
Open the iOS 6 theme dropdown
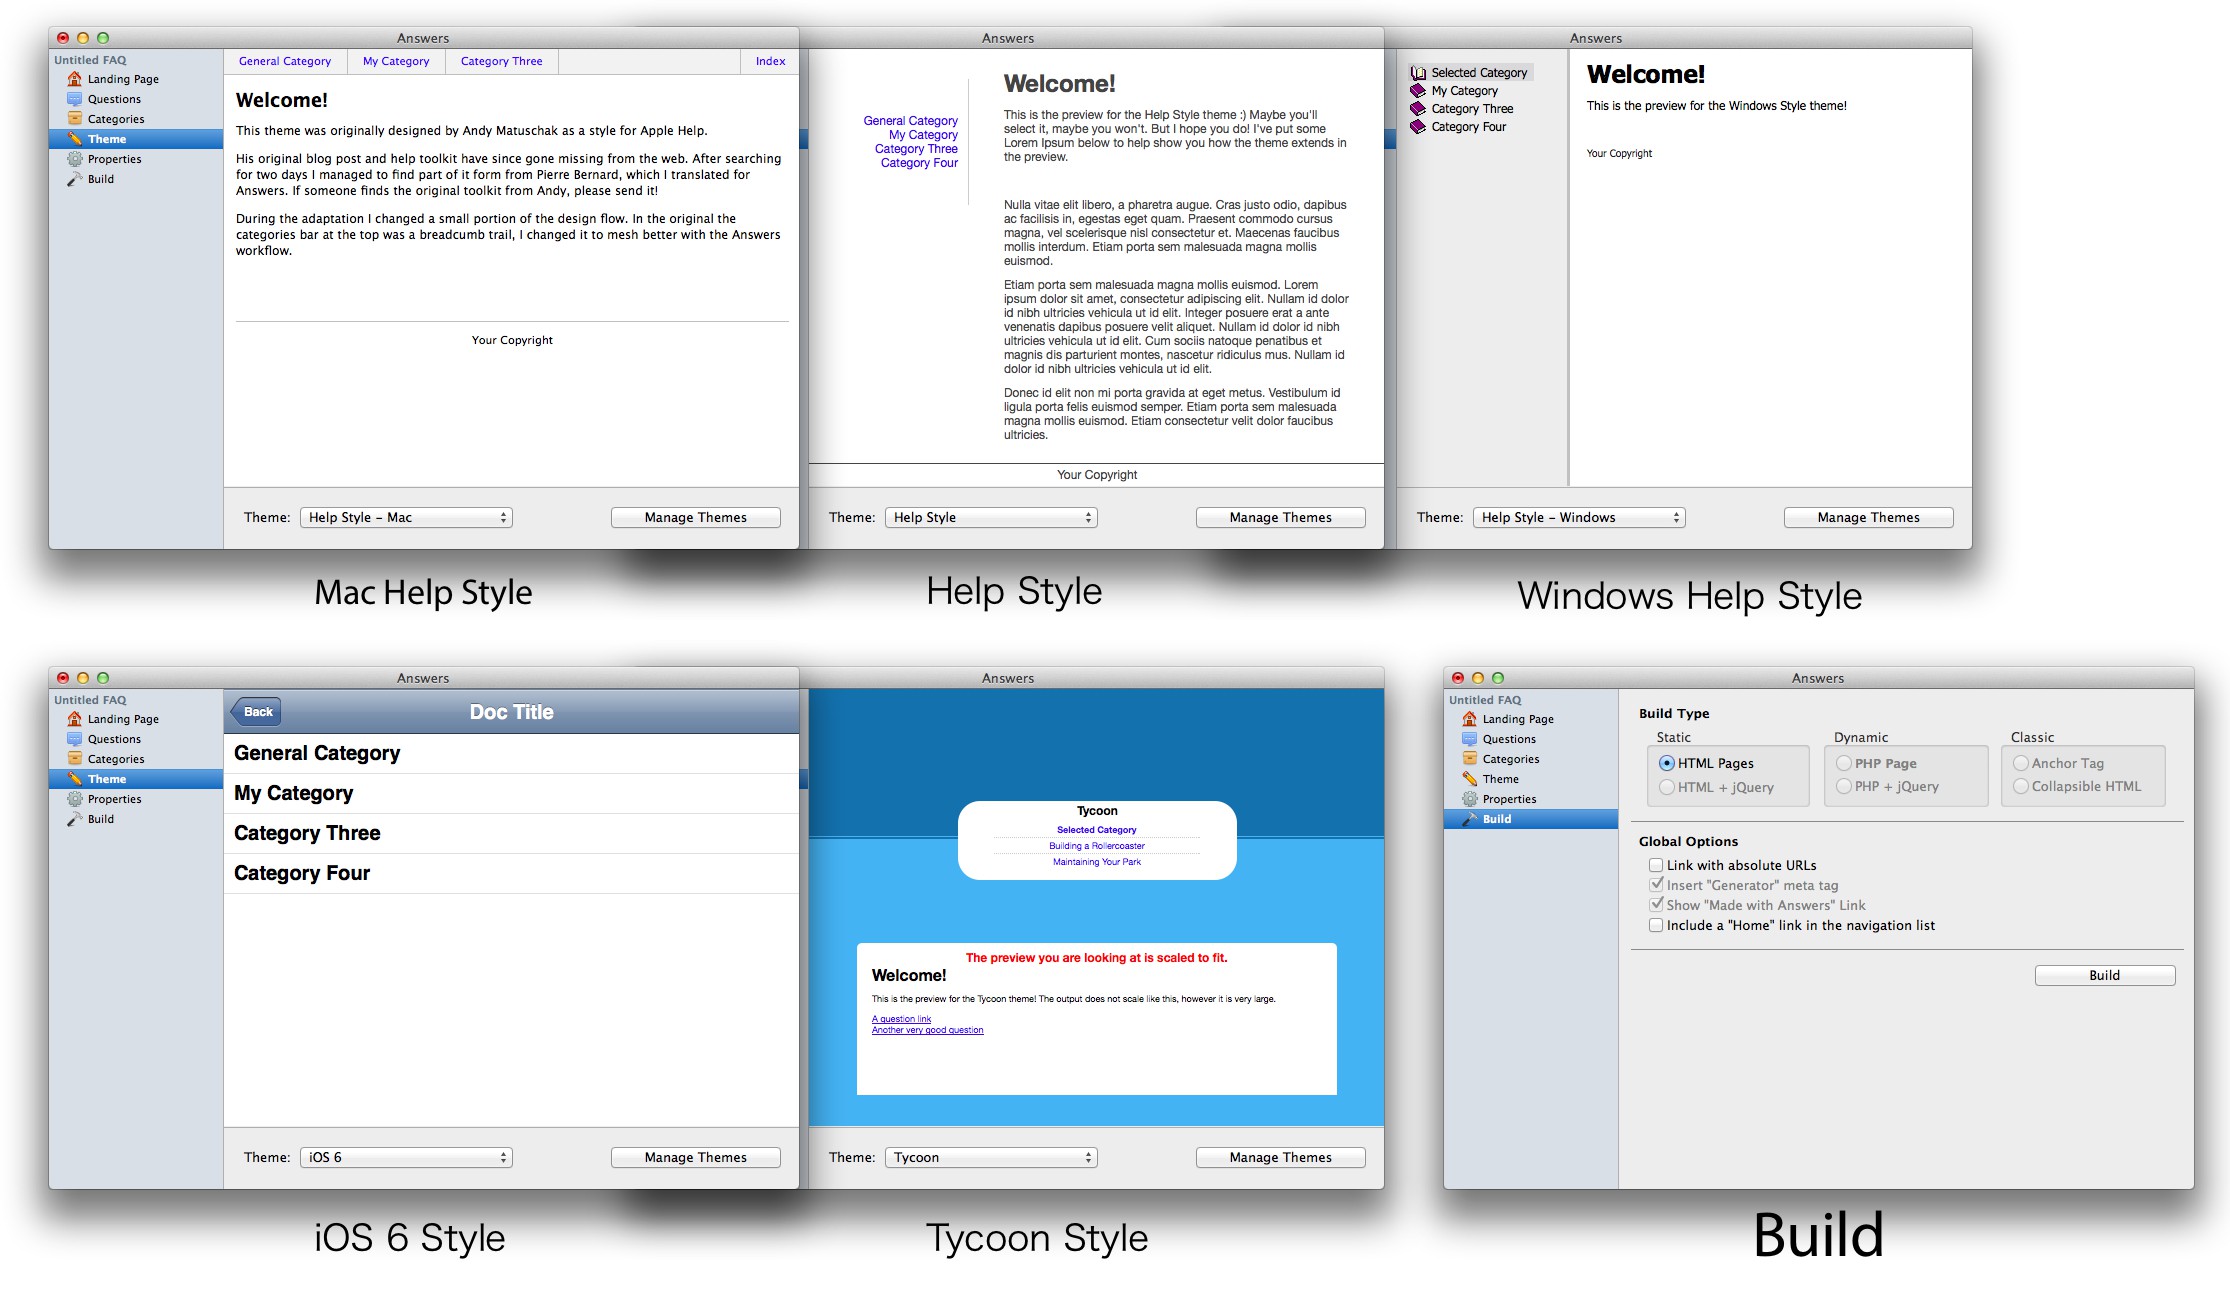406,1157
